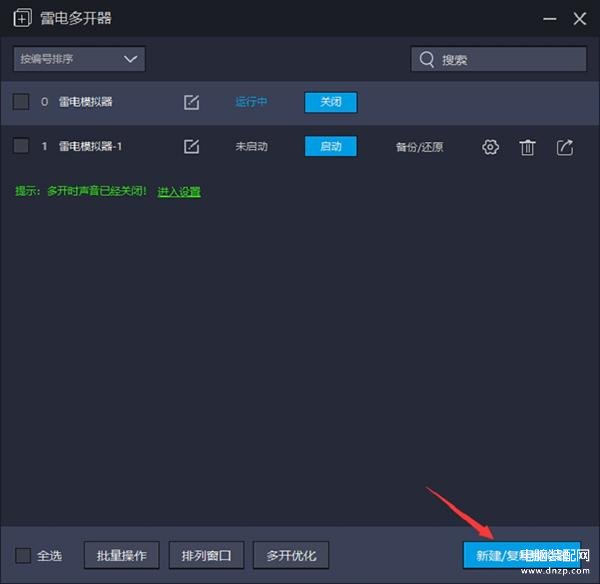The width and height of the screenshot is (600, 584).
Task: Close the 雷电多开器 window
Action: 580,18
